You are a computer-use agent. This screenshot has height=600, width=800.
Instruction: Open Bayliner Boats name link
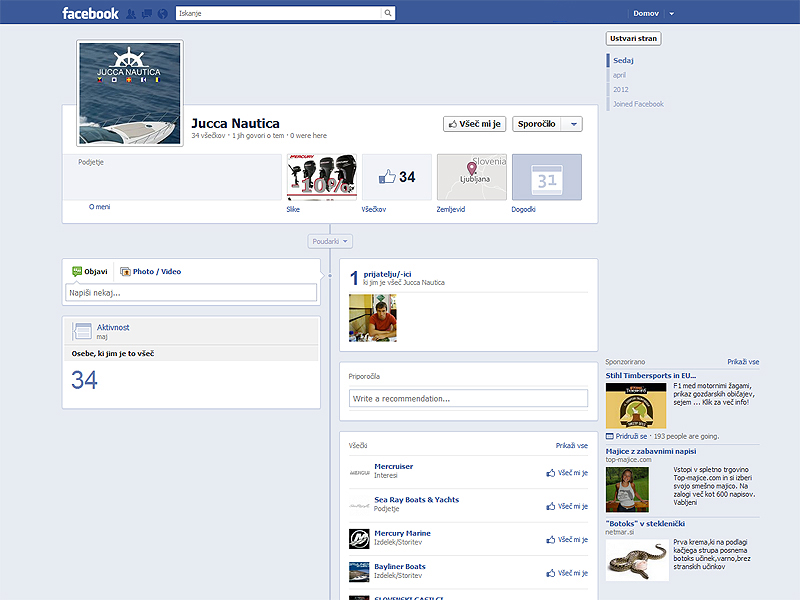[x=399, y=566]
